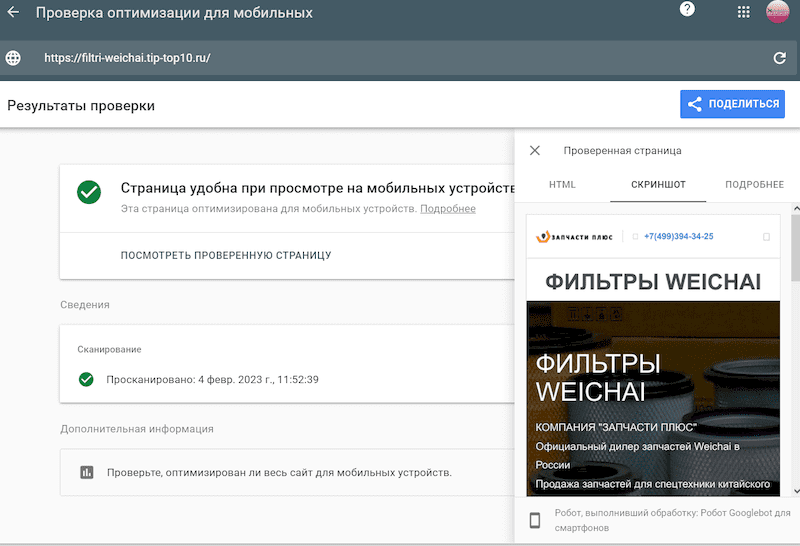The height and width of the screenshot is (546, 800).
Task: Open the Google apps grid icon
Action: [744, 12]
